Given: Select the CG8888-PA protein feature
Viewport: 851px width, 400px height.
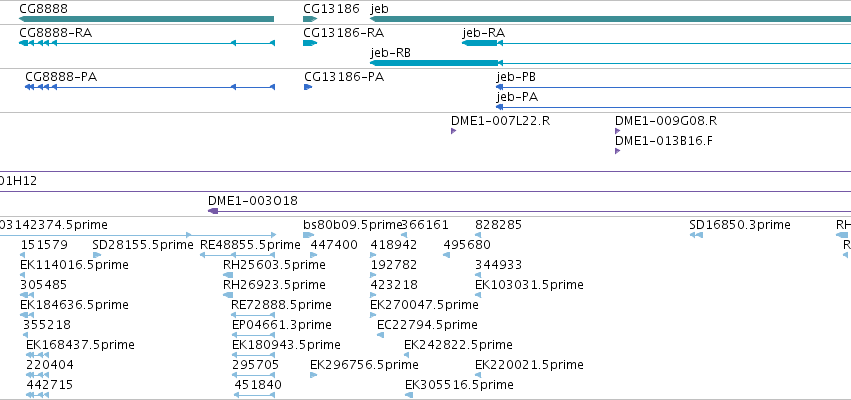Looking at the screenshot, I should pyautogui.click(x=150, y=87).
